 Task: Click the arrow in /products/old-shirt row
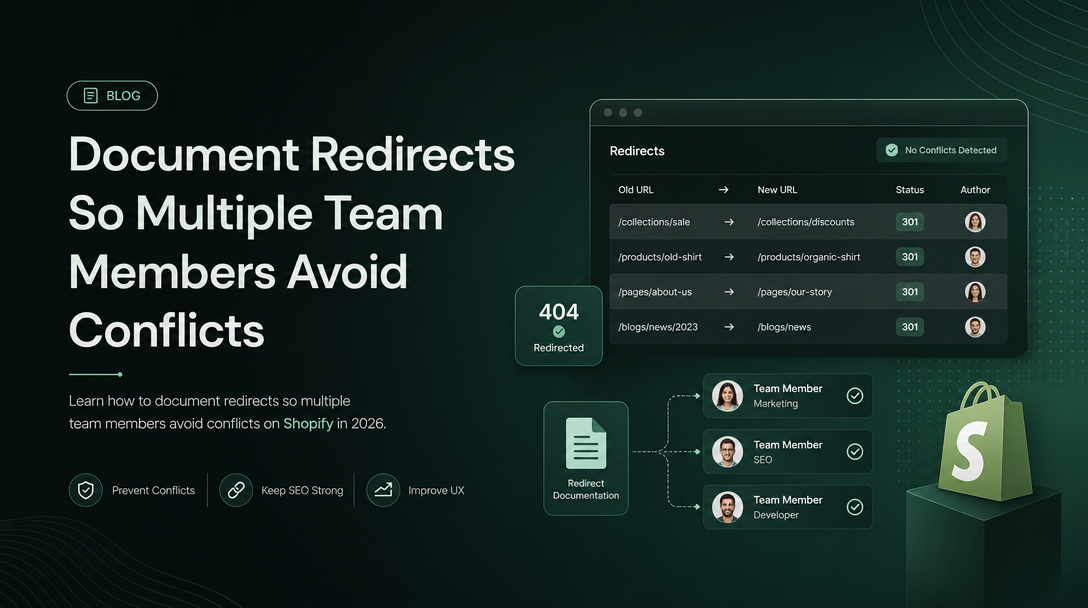click(729, 257)
